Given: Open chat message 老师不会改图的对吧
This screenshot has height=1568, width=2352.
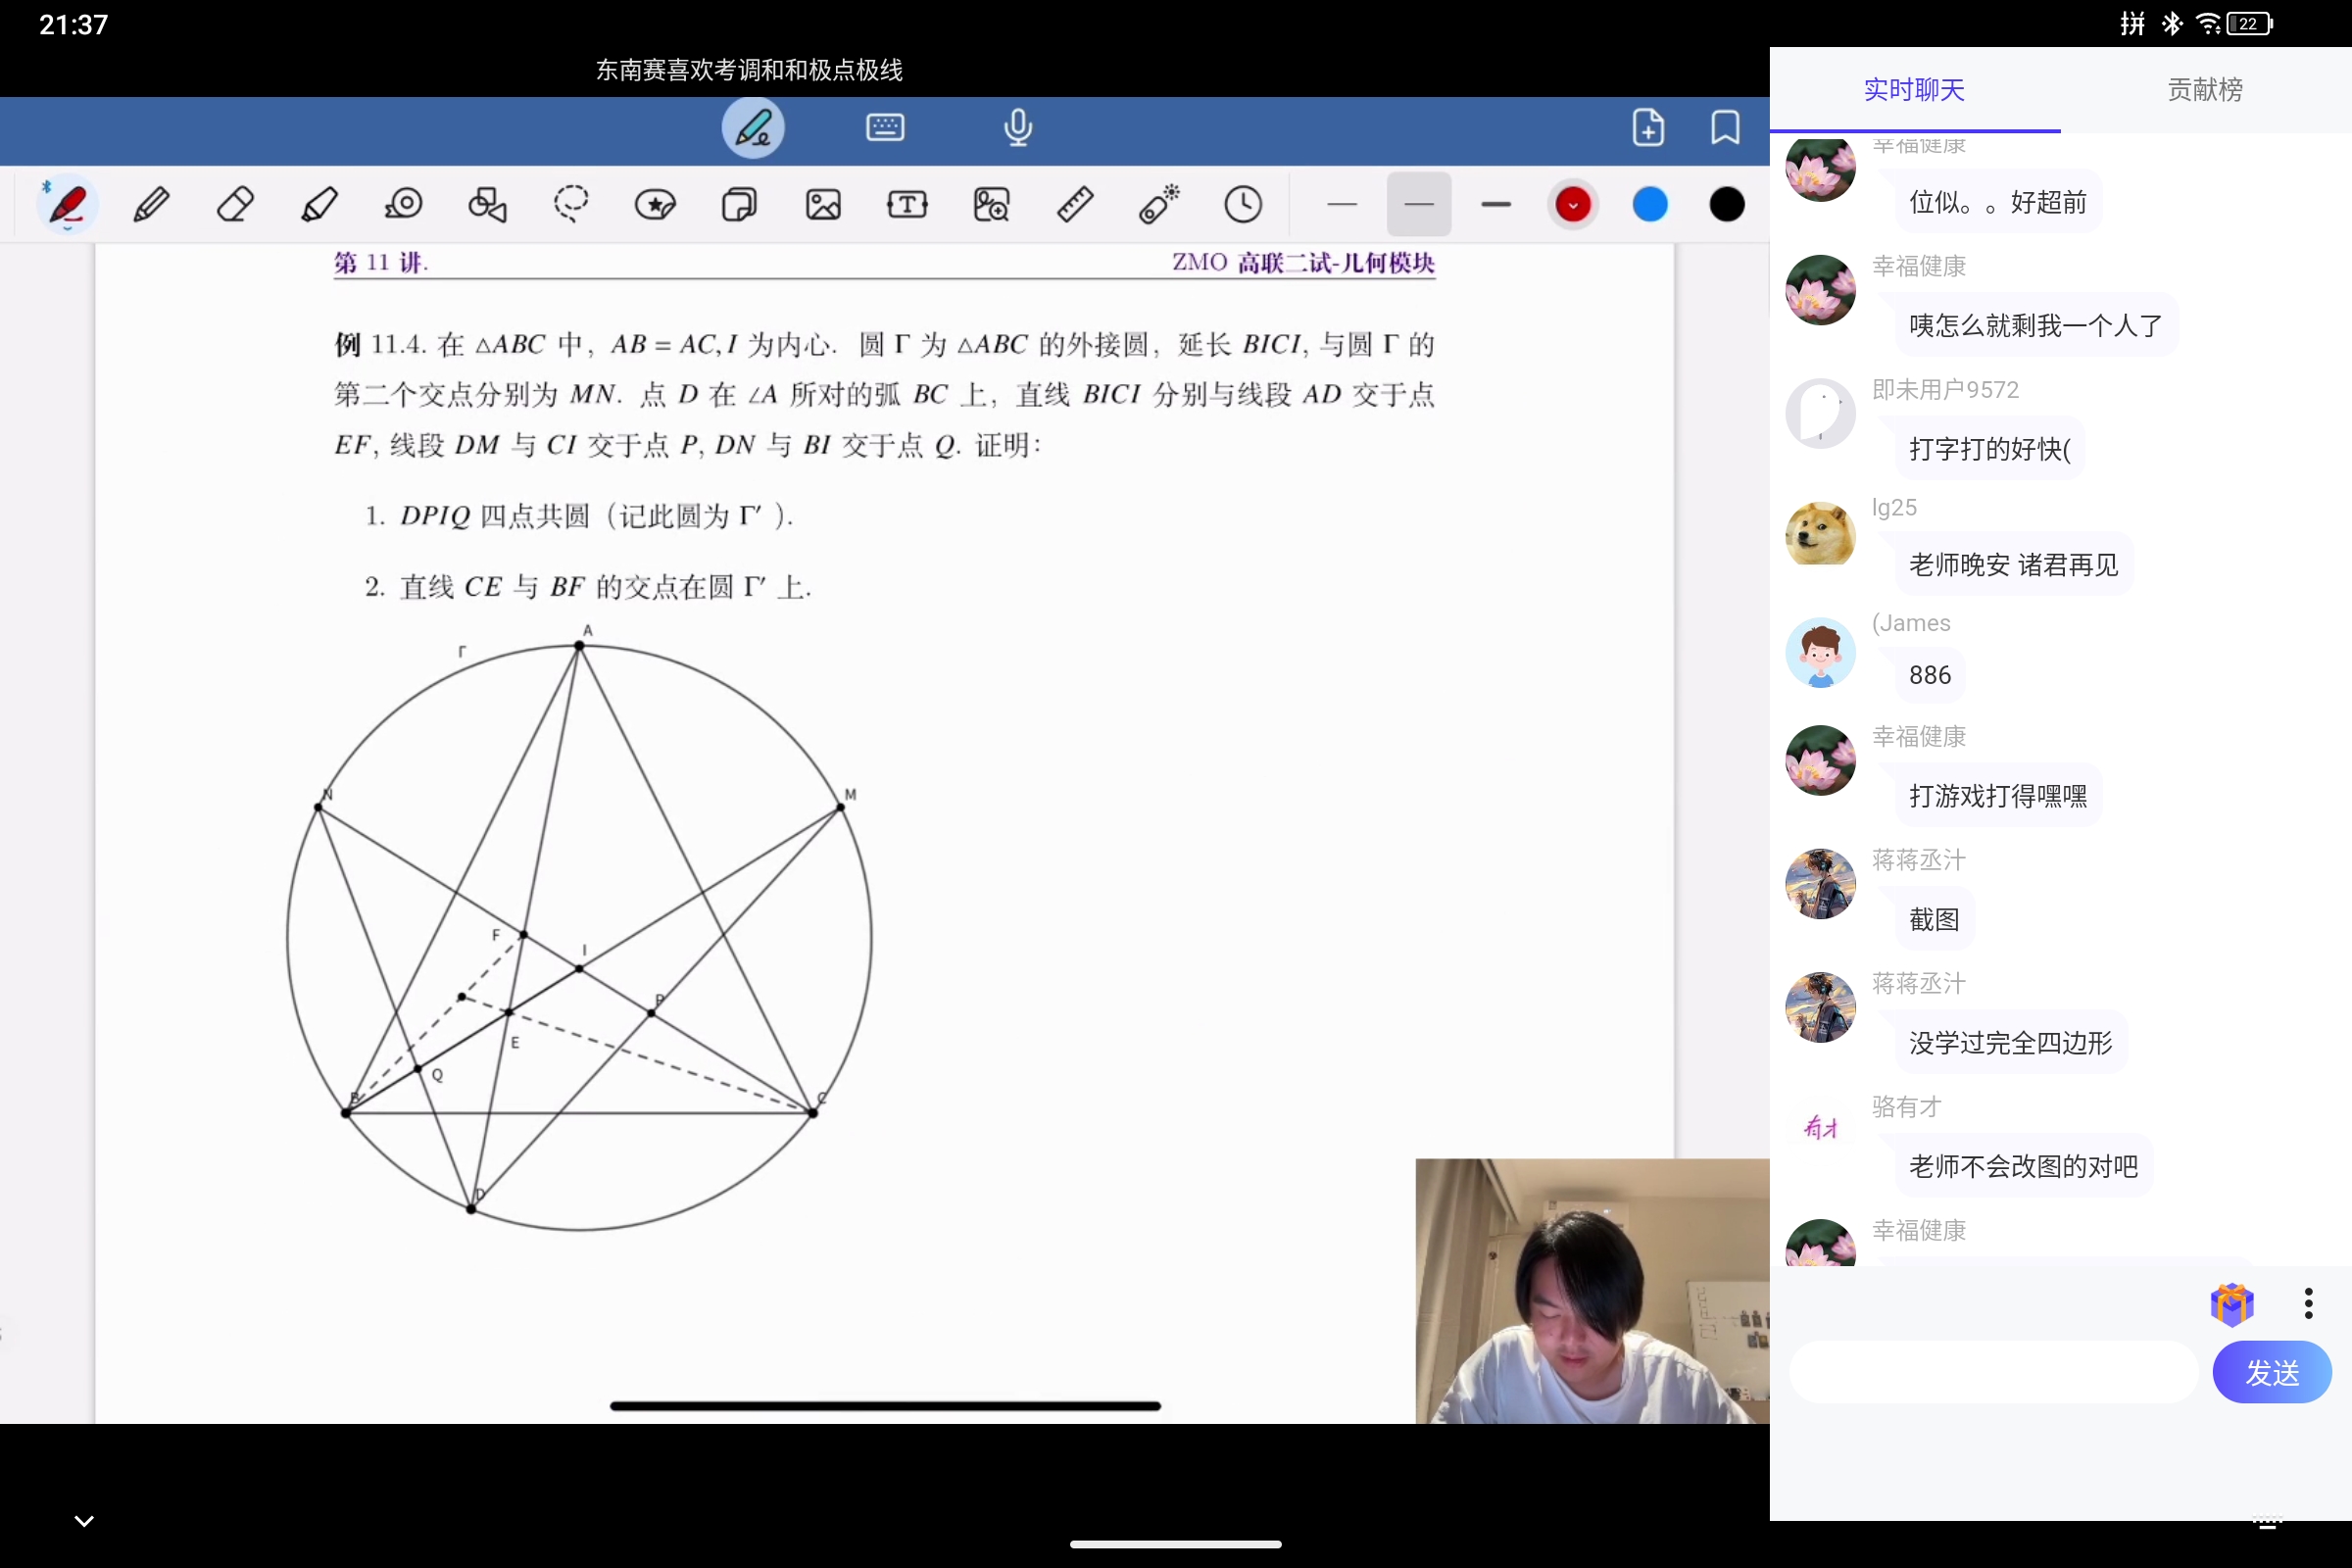Looking at the screenshot, I should coord(2023,1166).
